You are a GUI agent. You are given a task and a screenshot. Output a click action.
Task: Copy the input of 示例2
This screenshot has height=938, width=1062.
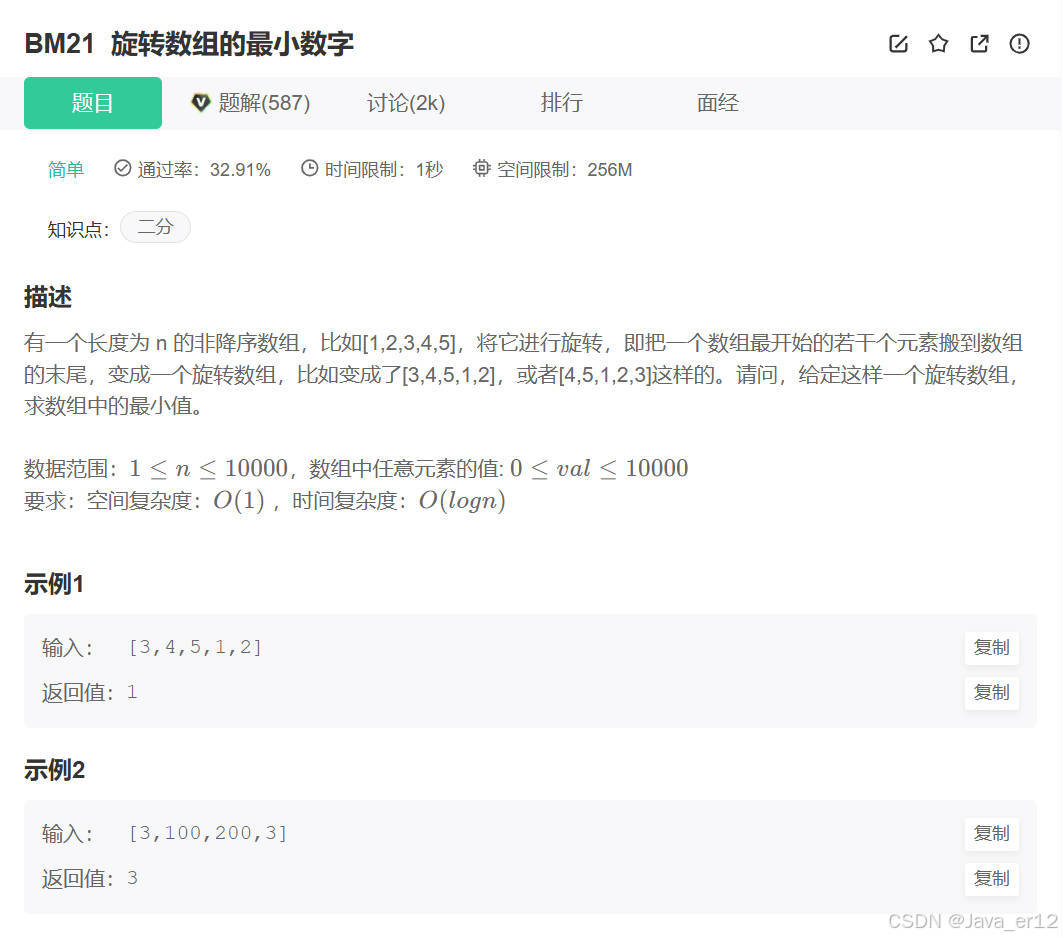[991, 834]
